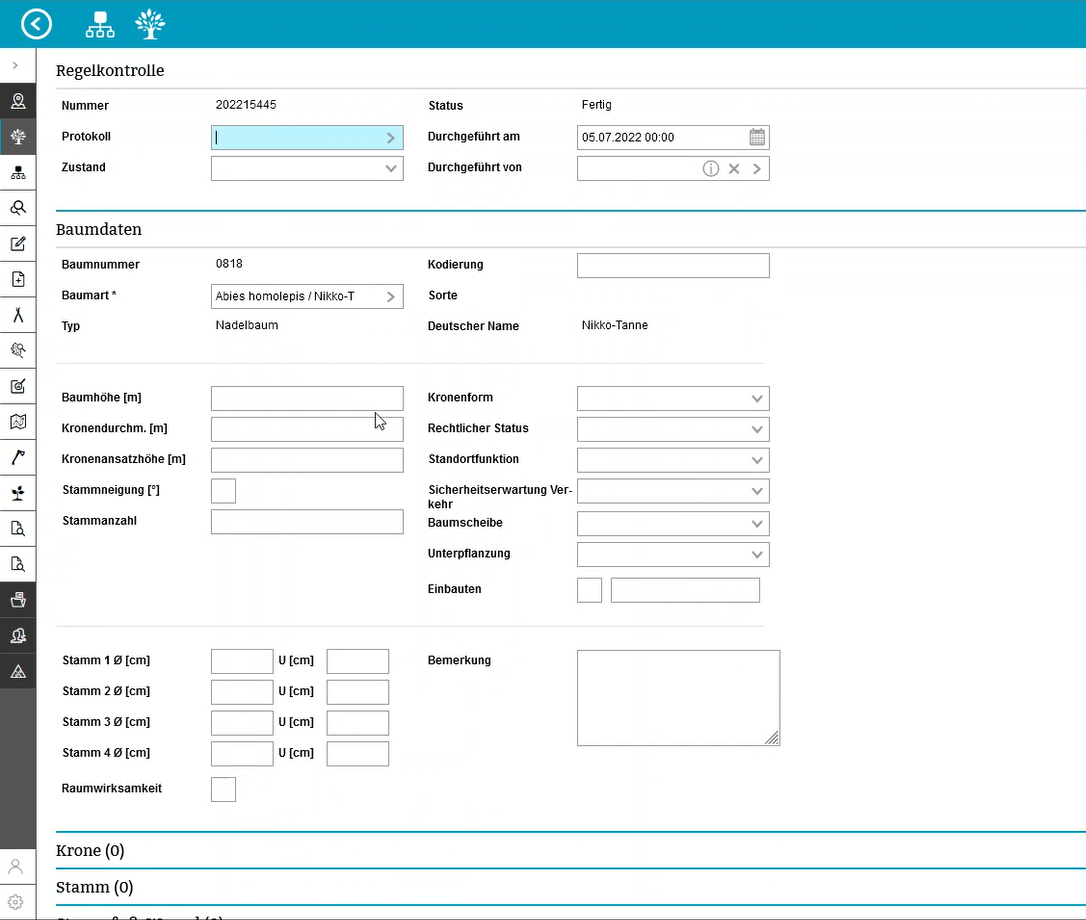The height and width of the screenshot is (920, 1086).
Task: Click the Nikko-Tanne name value
Action: pyautogui.click(x=615, y=325)
